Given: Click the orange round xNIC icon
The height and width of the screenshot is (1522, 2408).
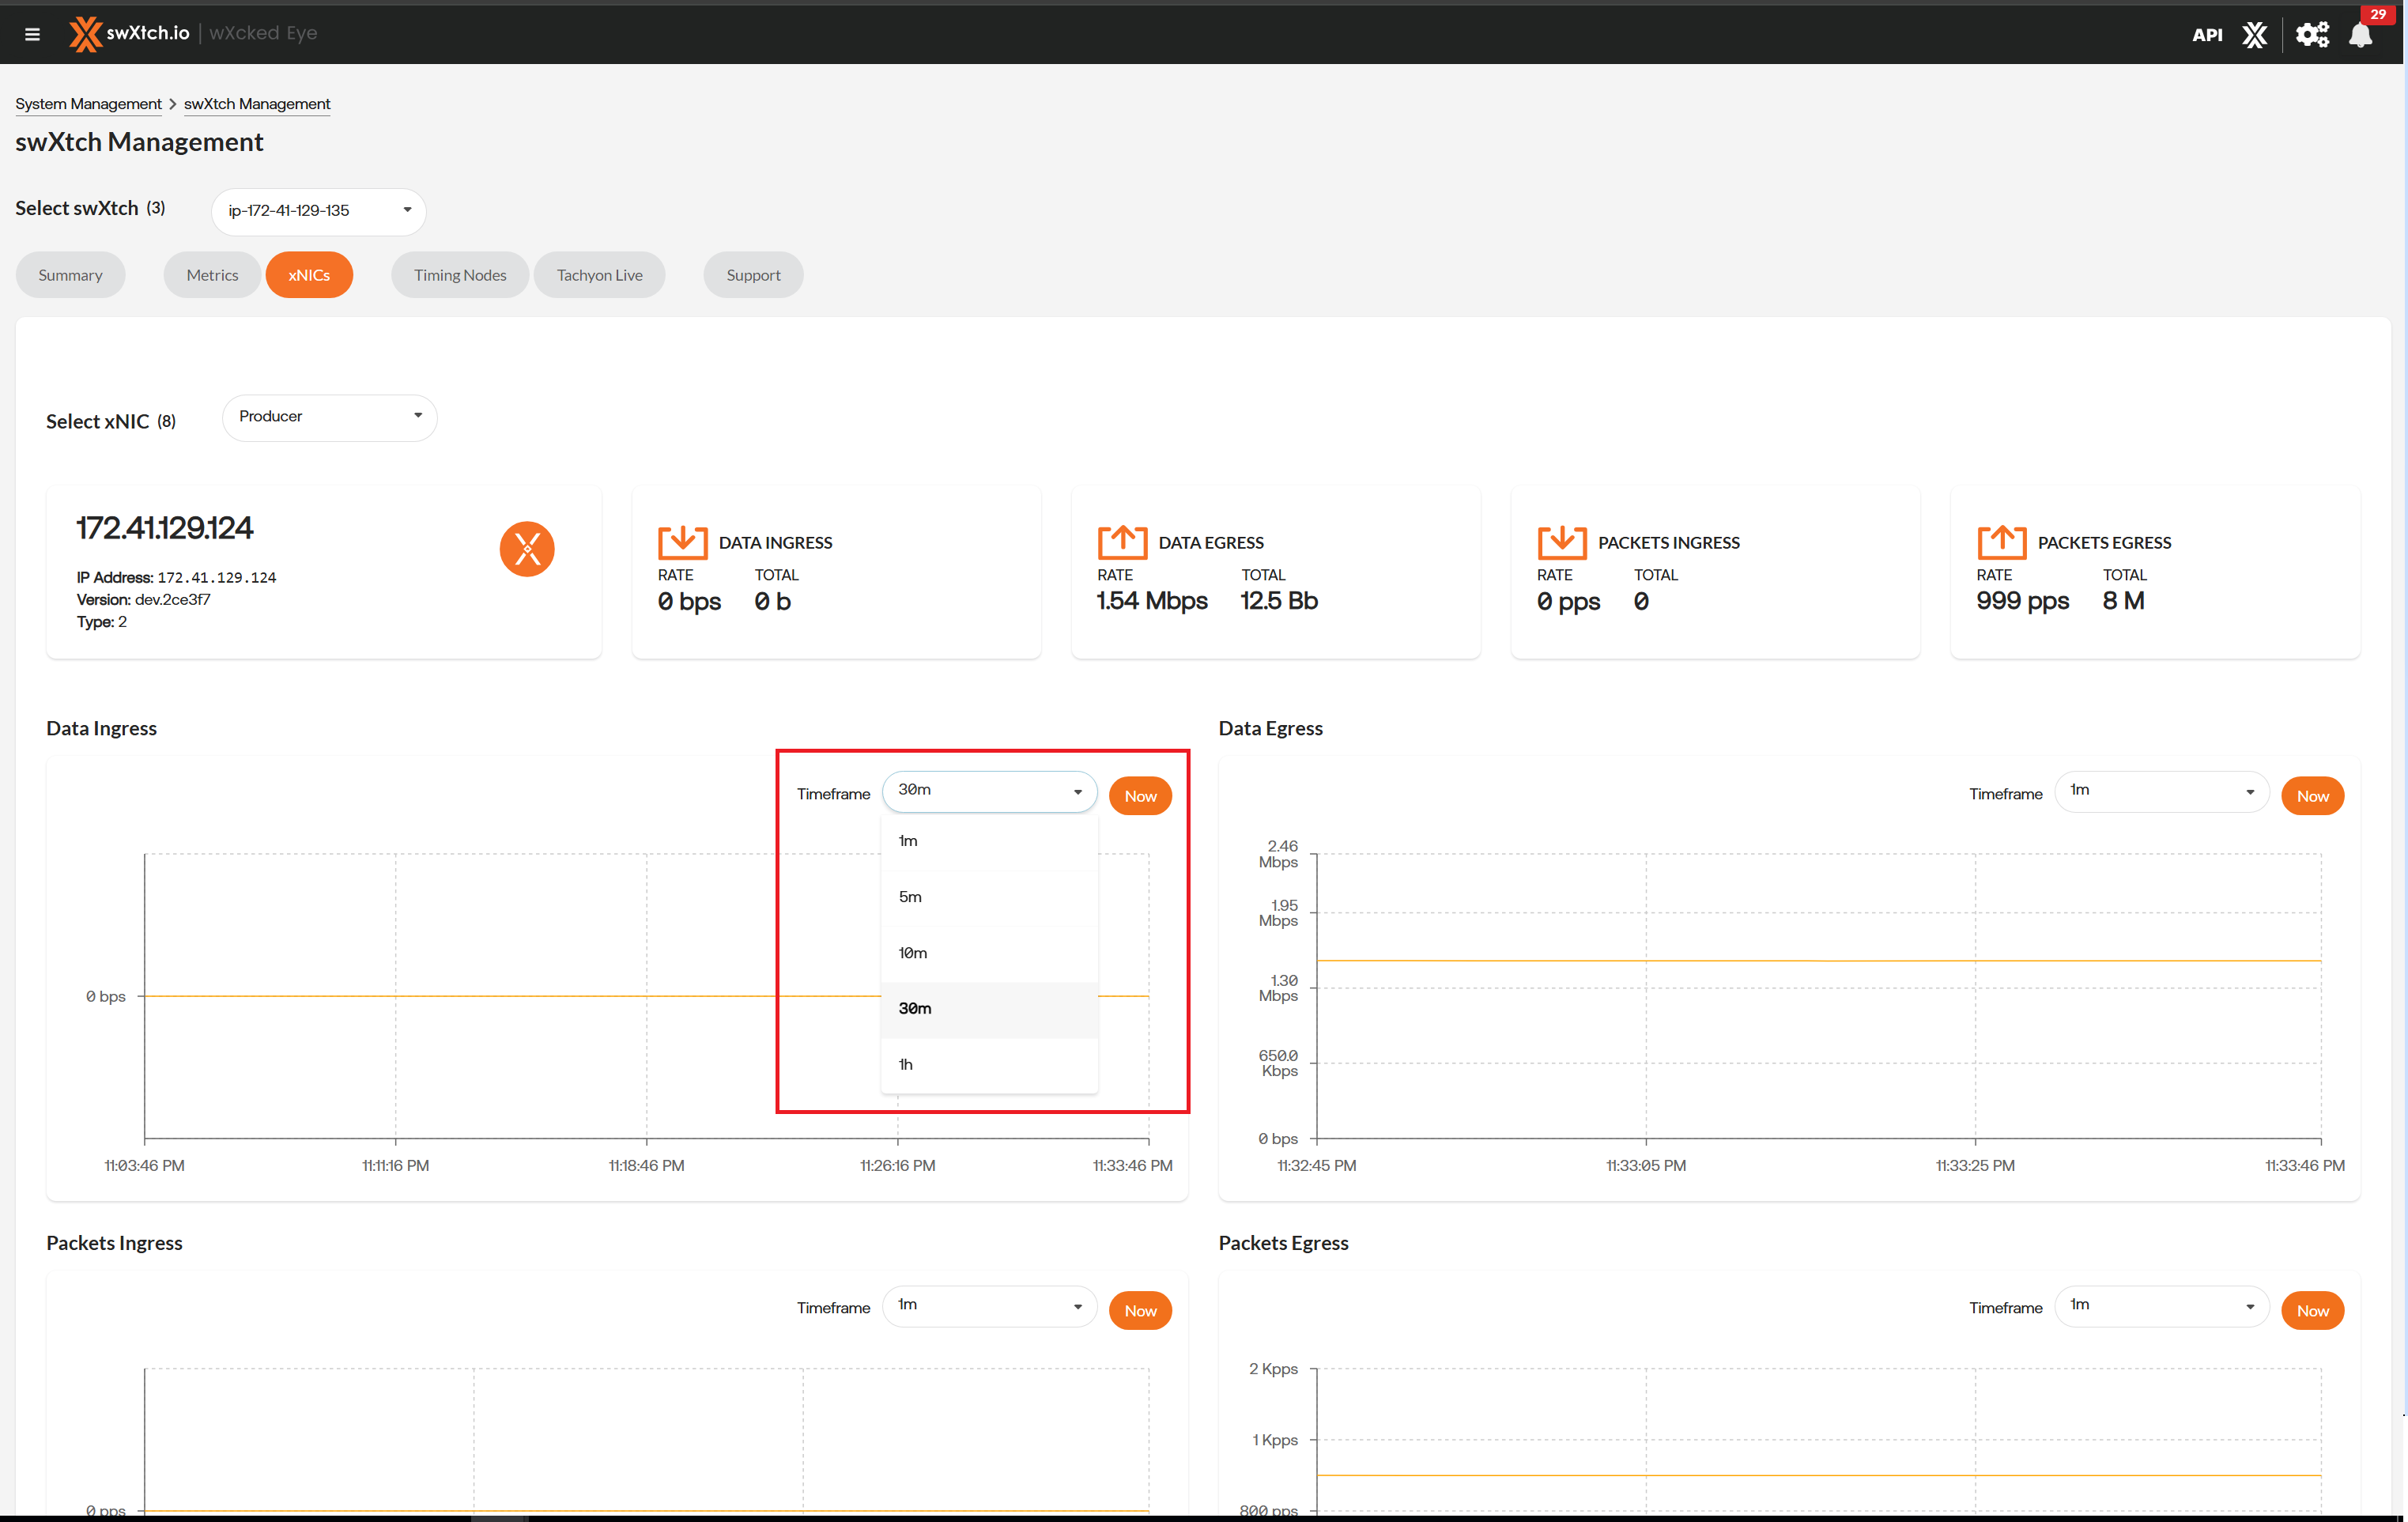Looking at the screenshot, I should pos(527,549).
